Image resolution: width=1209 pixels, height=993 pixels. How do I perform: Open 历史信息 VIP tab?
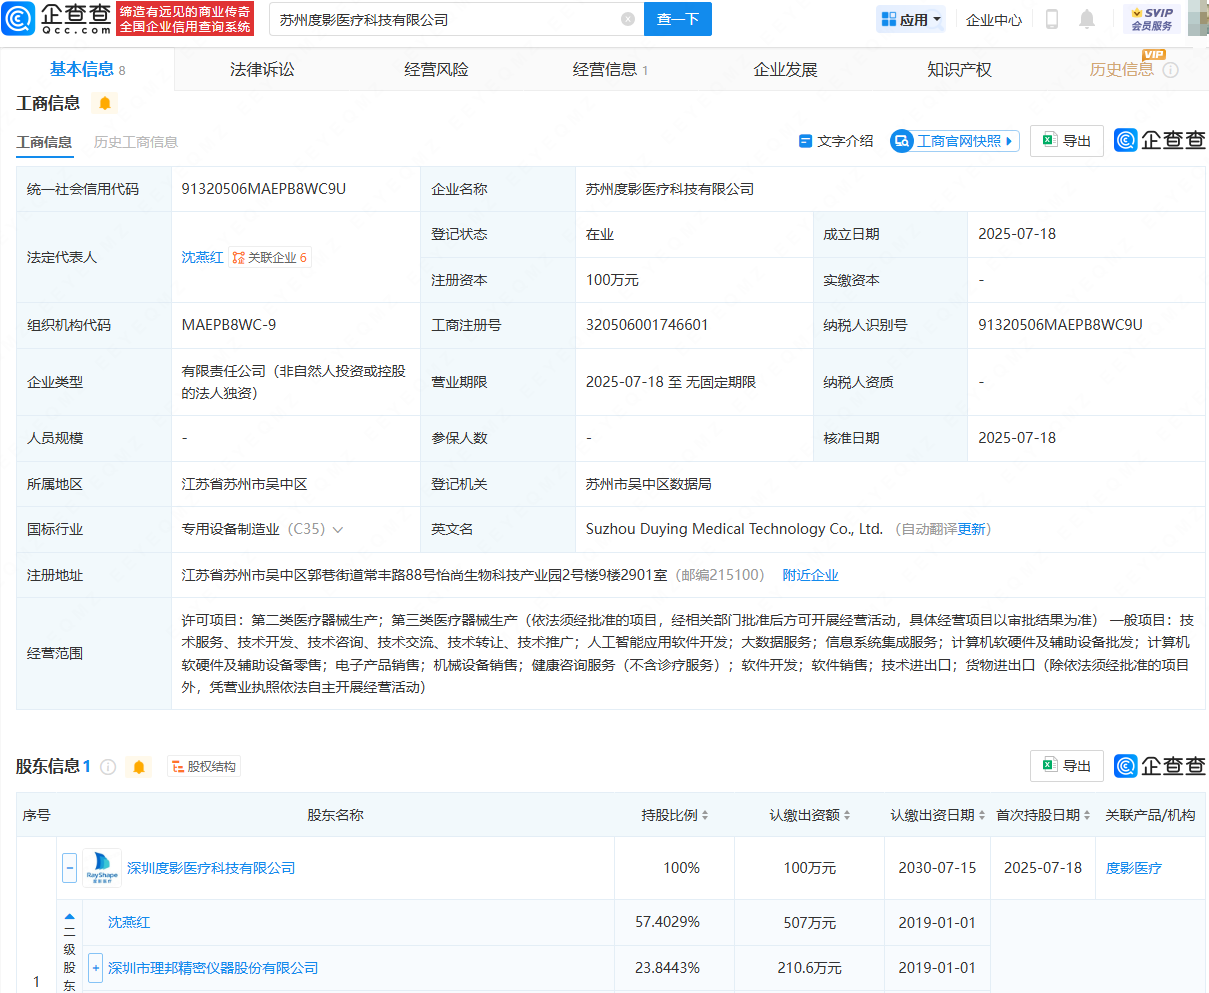click(x=1122, y=69)
